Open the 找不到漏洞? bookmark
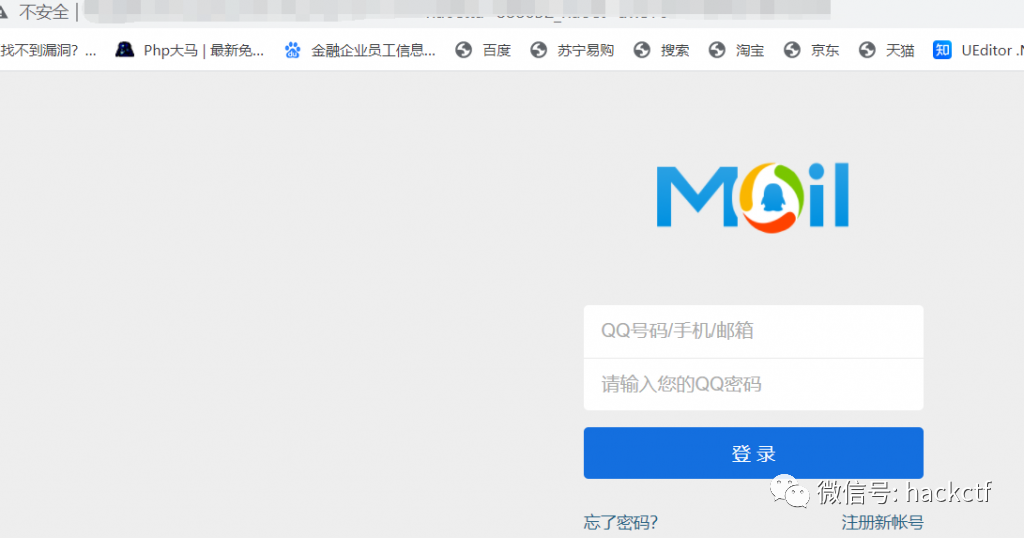Viewport: 1024px width, 538px height. click(x=48, y=50)
